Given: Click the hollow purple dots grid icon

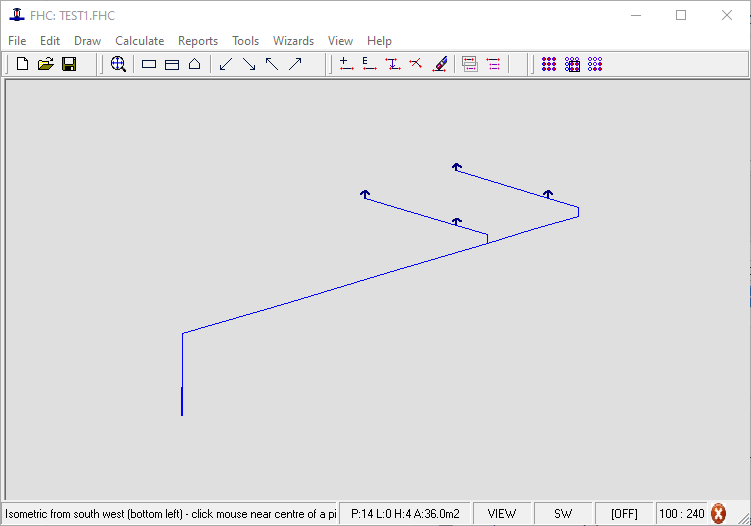Looking at the screenshot, I should tap(595, 64).
